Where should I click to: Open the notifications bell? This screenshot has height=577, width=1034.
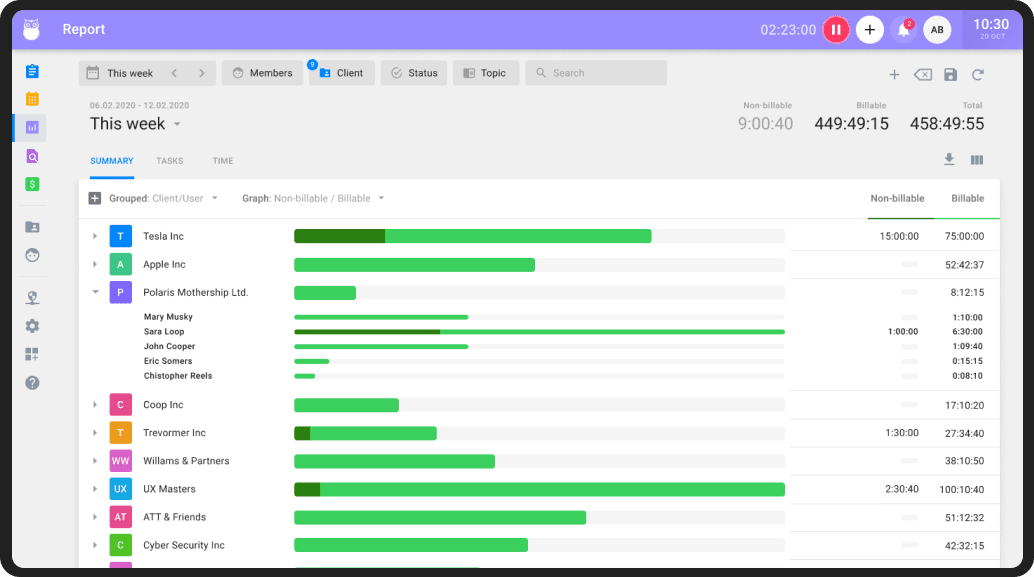point(903,30)
